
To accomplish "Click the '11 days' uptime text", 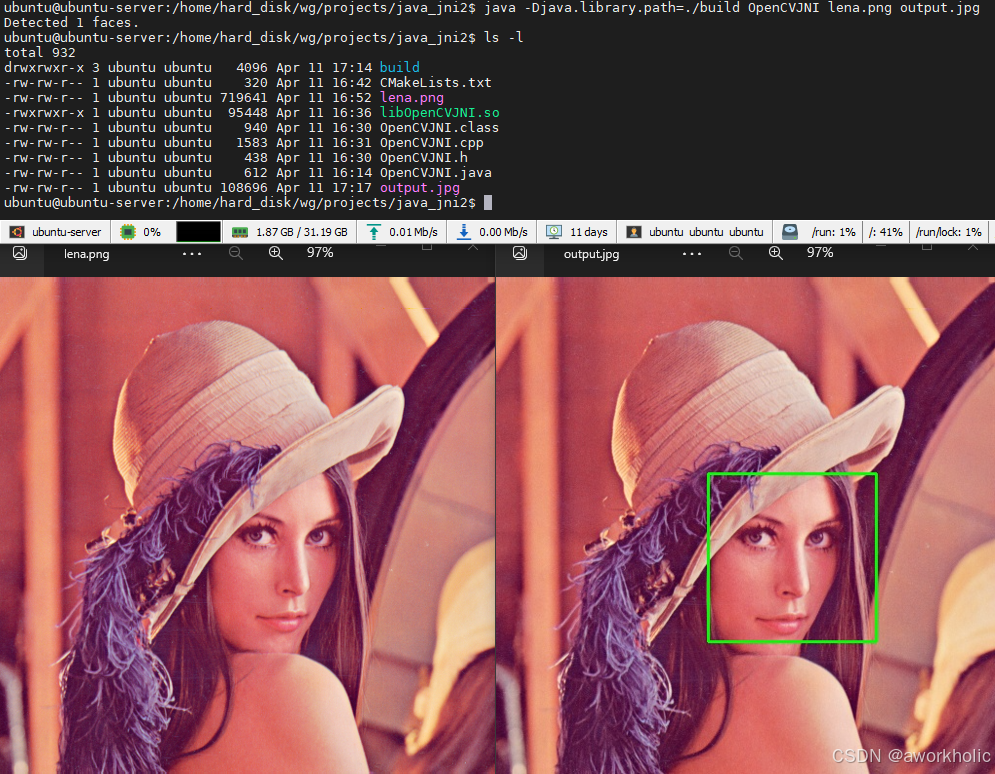I will [589, 232].
